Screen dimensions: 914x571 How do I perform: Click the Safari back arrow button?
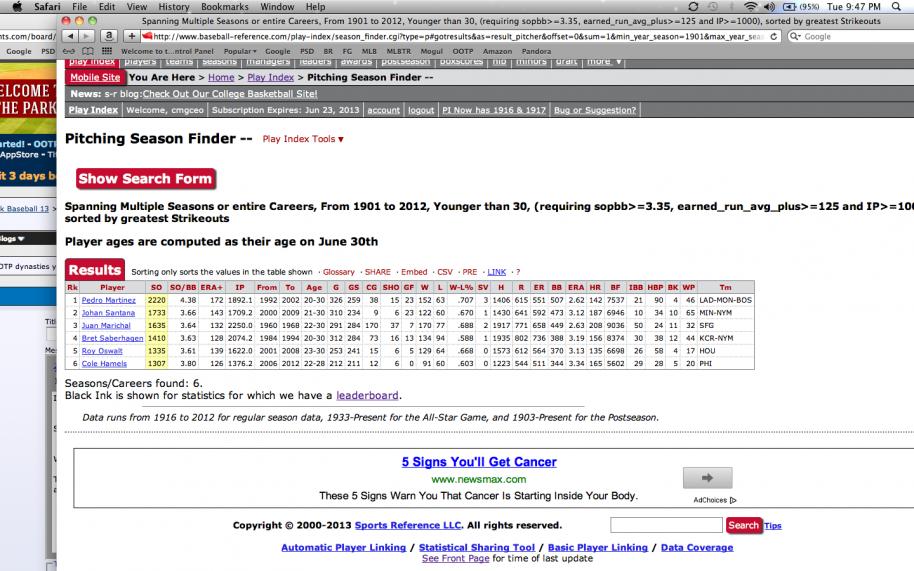(70, 36)
